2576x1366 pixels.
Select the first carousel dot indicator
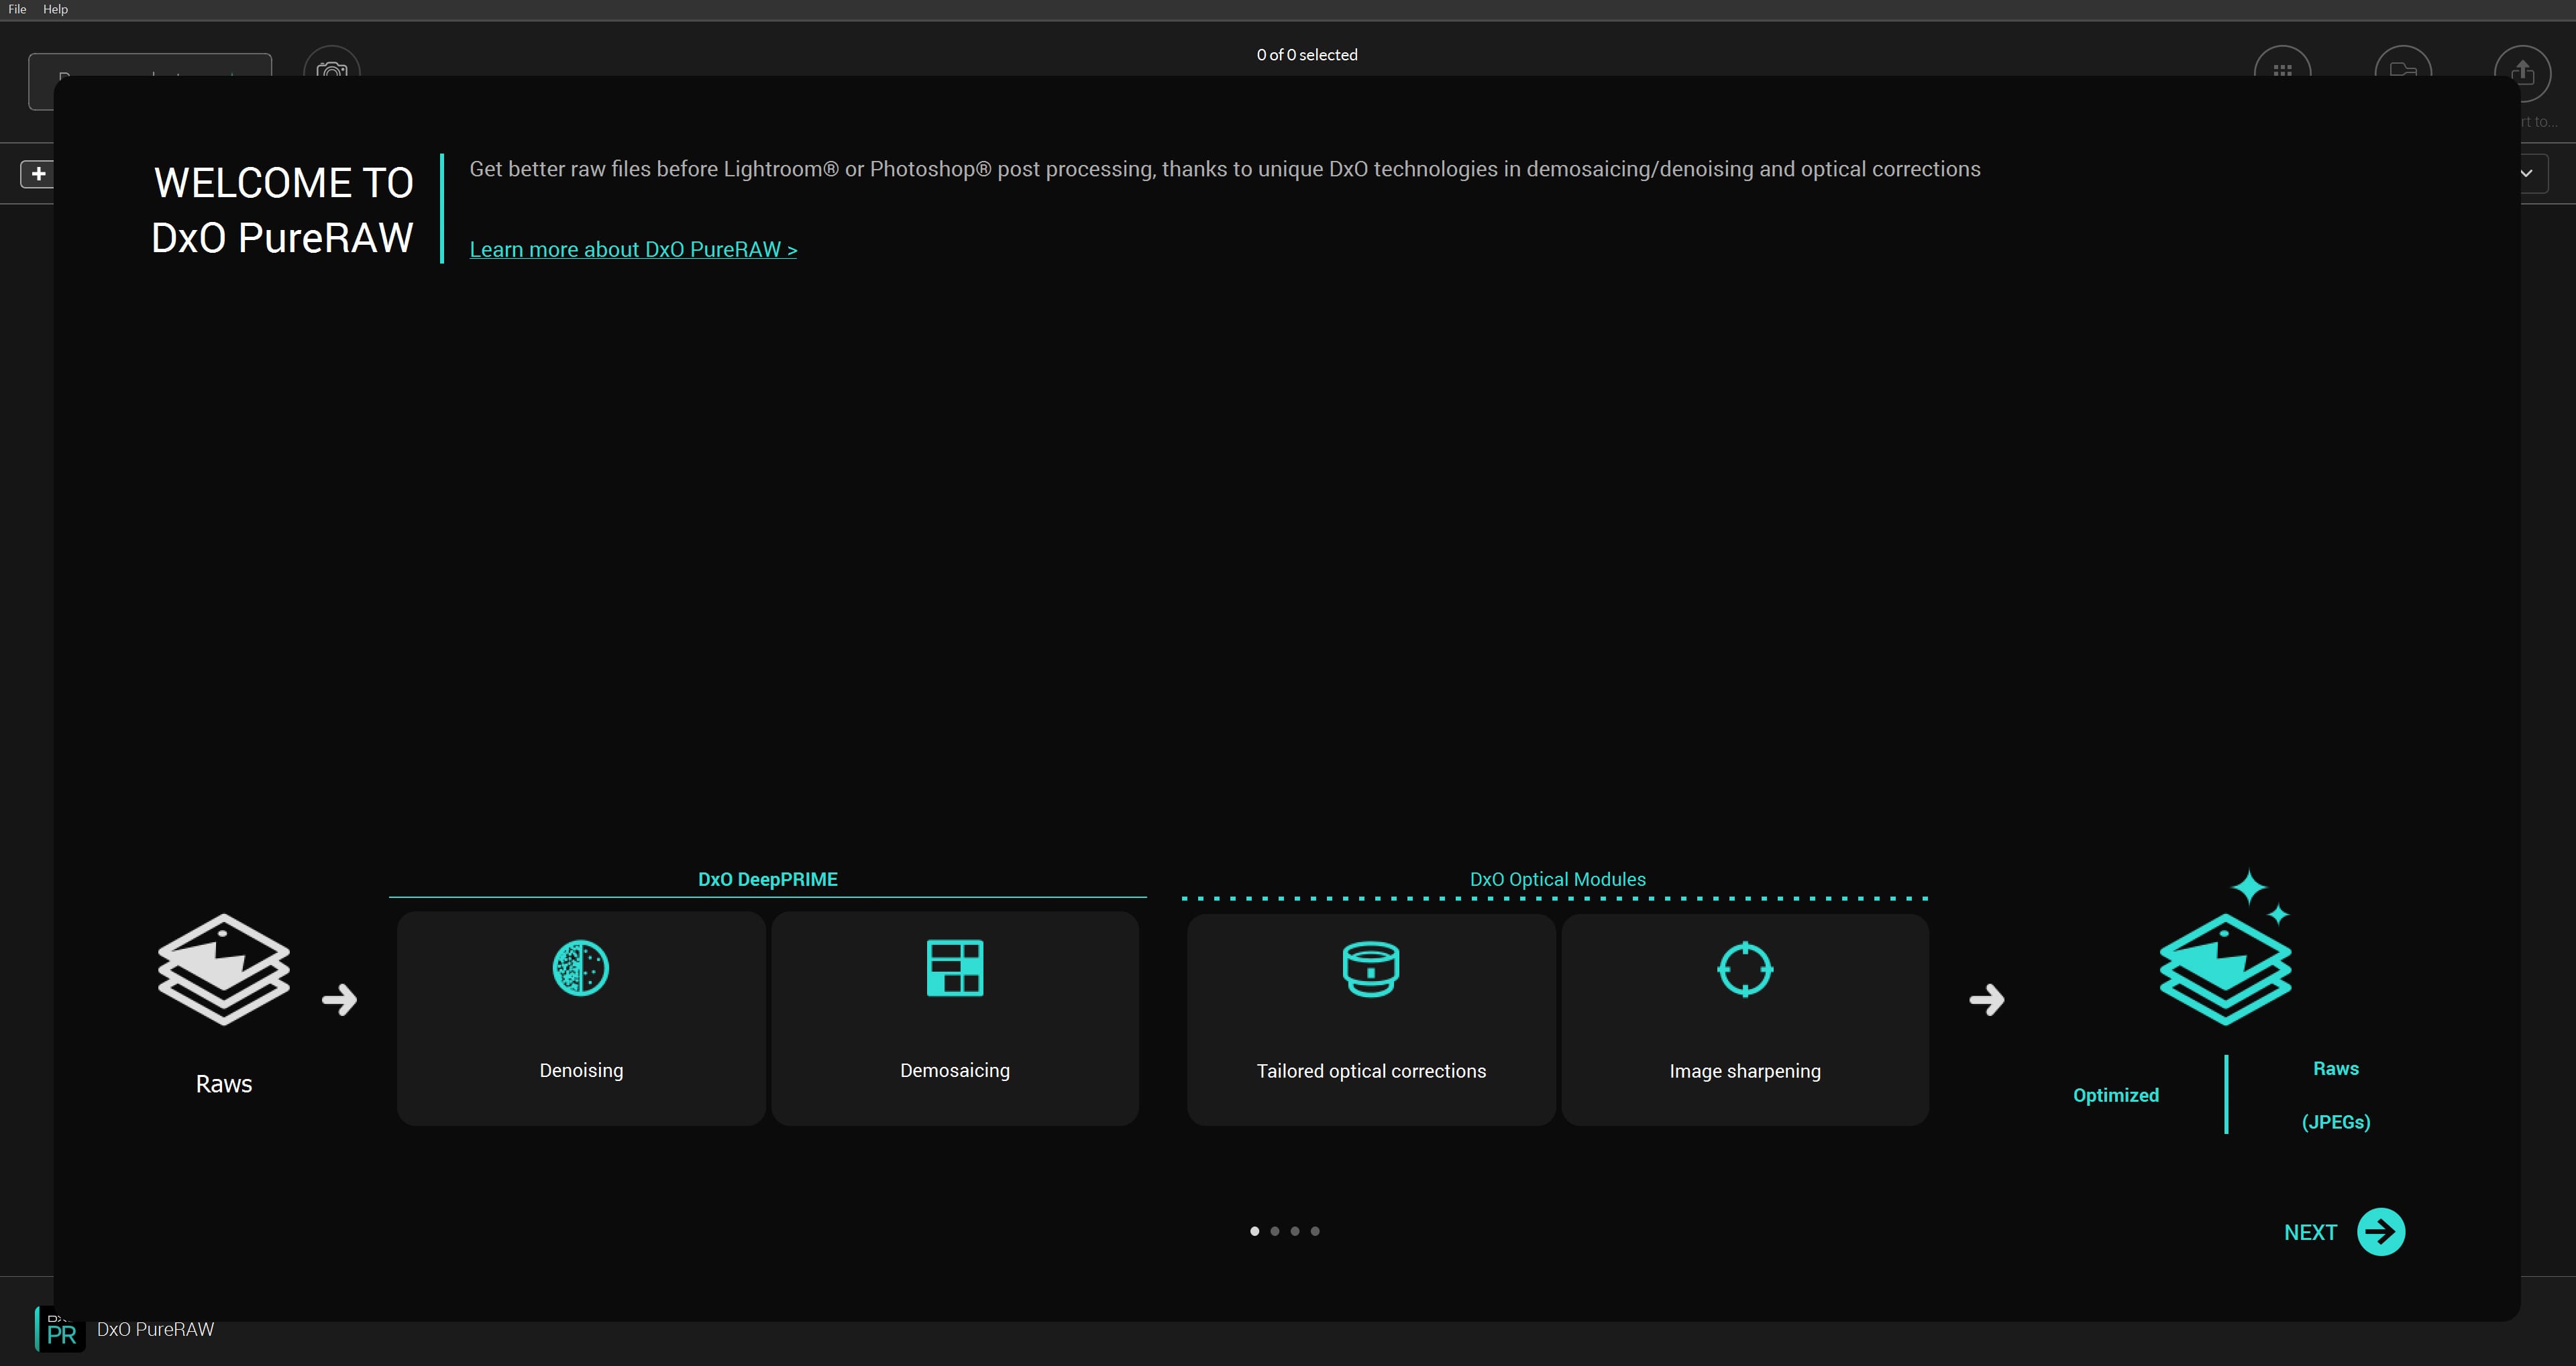[x=1254, y=1230]
